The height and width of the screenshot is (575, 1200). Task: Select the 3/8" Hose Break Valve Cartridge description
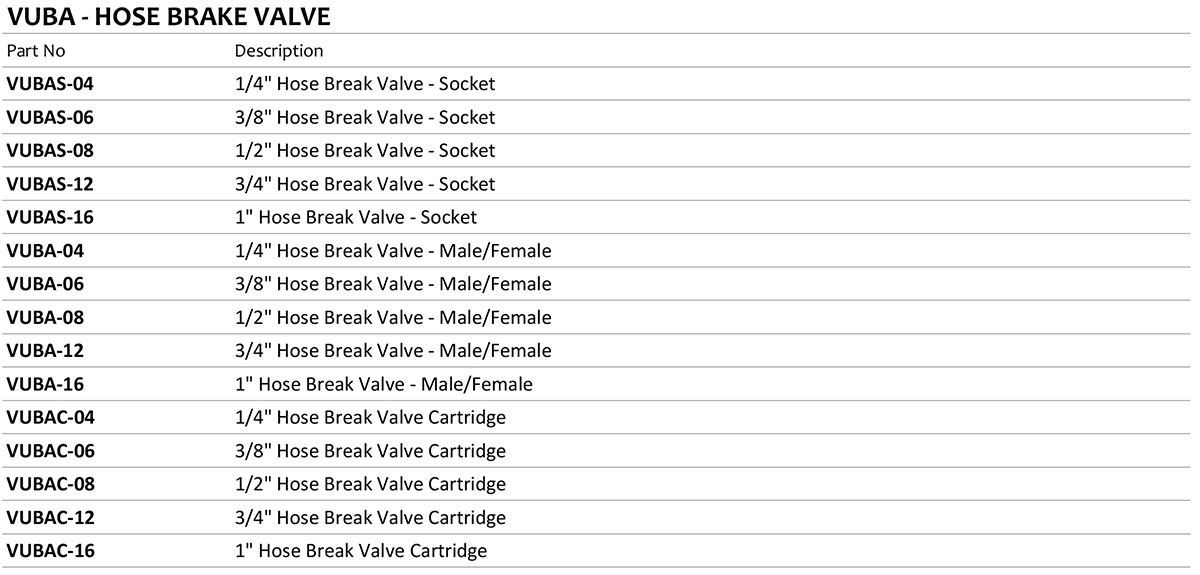click(370, 451)
